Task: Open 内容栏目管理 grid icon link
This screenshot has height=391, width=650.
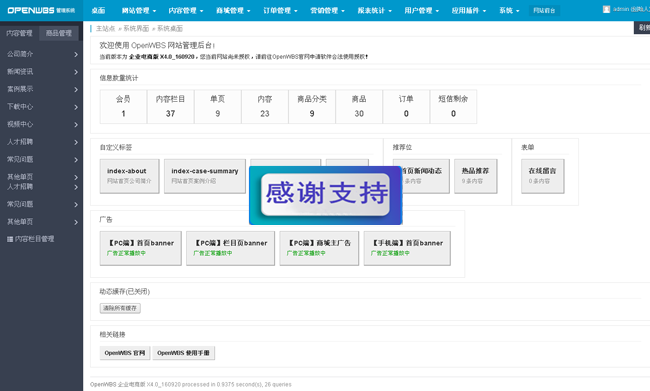Action: point(10,239)
